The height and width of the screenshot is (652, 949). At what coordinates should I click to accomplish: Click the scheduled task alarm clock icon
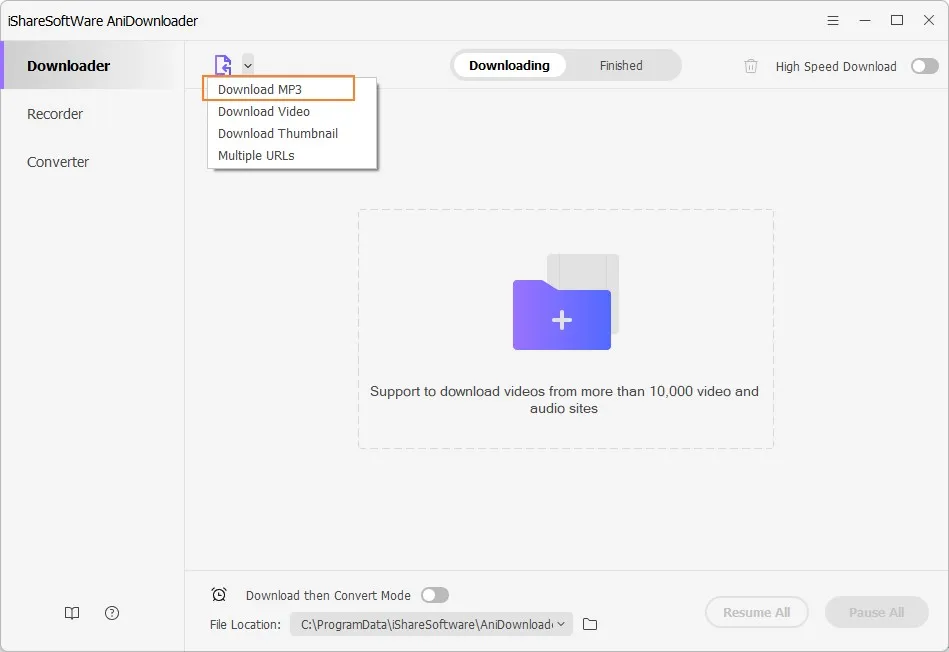(219, 594)
